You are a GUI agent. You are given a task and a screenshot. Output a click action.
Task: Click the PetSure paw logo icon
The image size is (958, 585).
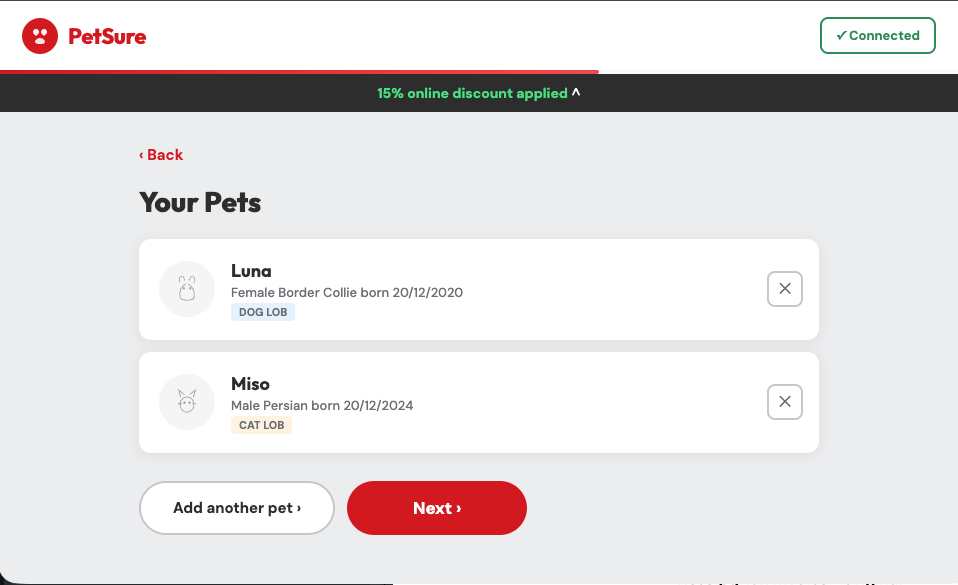pyautogui.click(x=40, y=36)
